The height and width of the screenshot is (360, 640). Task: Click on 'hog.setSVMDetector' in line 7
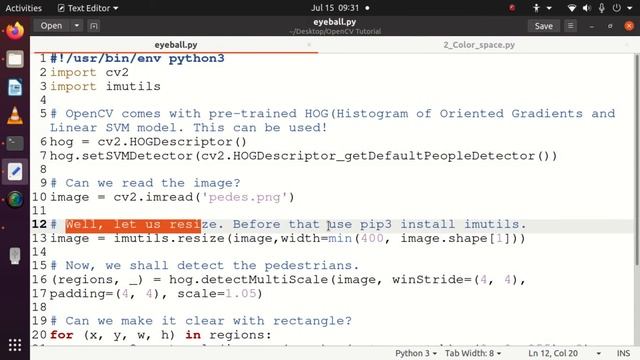(121, 156)
